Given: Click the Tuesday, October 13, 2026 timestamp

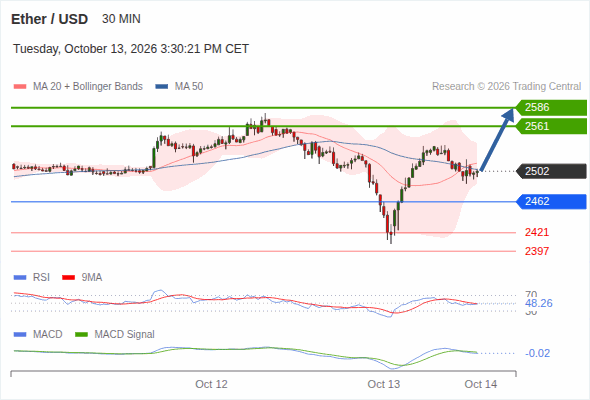Looking at the screenshot, I should tap(131, 49).
